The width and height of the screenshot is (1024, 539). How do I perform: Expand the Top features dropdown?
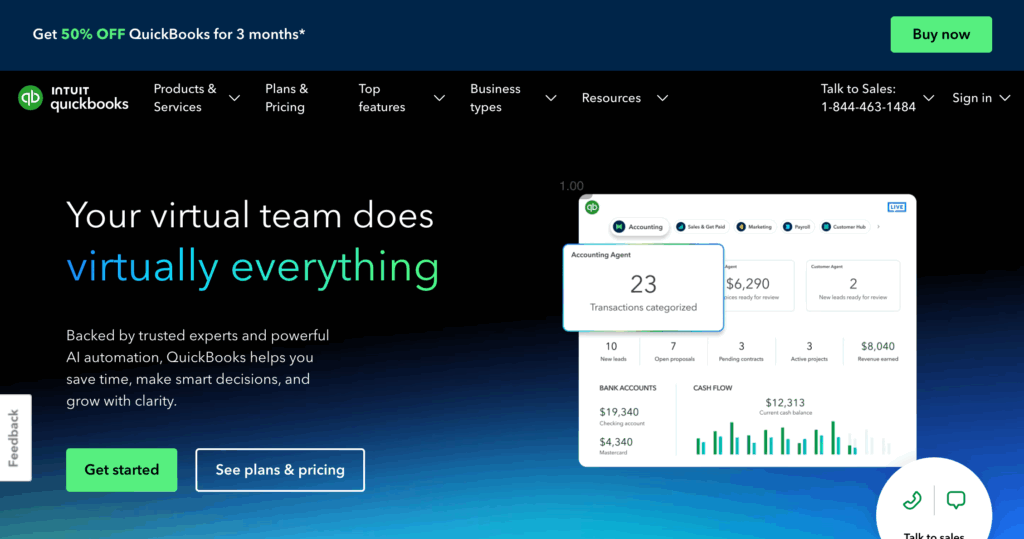point(401,98)
